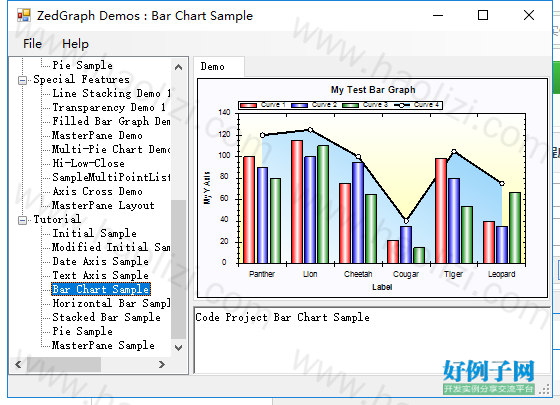Viewport: 560px width, 405px height.
Task: Click the Cougar axis label
Action: click(406, 274)
